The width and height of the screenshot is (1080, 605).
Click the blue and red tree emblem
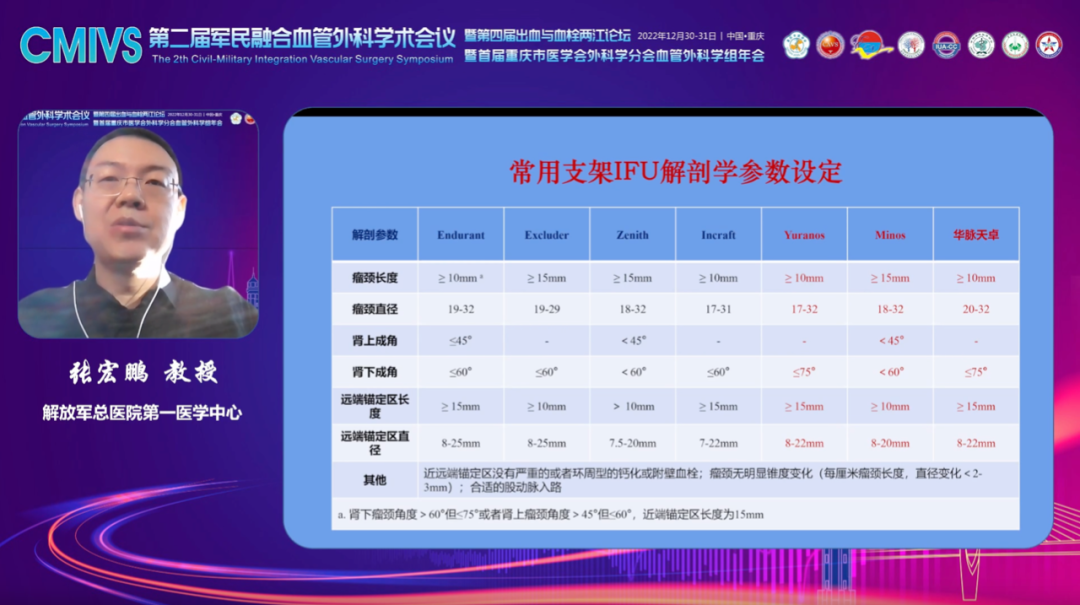pyautogui.click(x=911, y=45)
